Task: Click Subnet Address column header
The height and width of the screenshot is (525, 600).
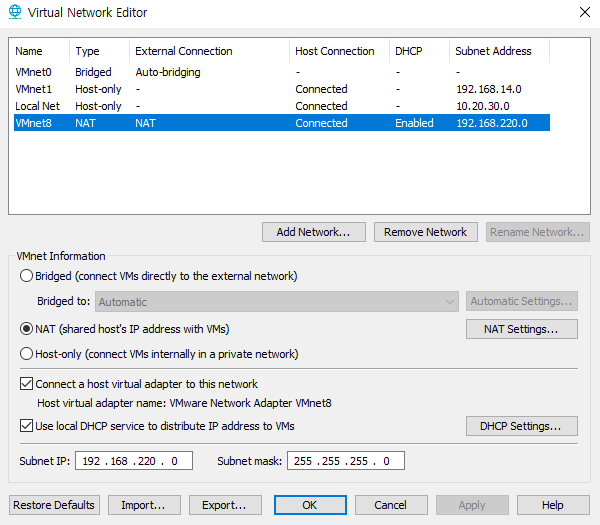Action: point(499,51)
